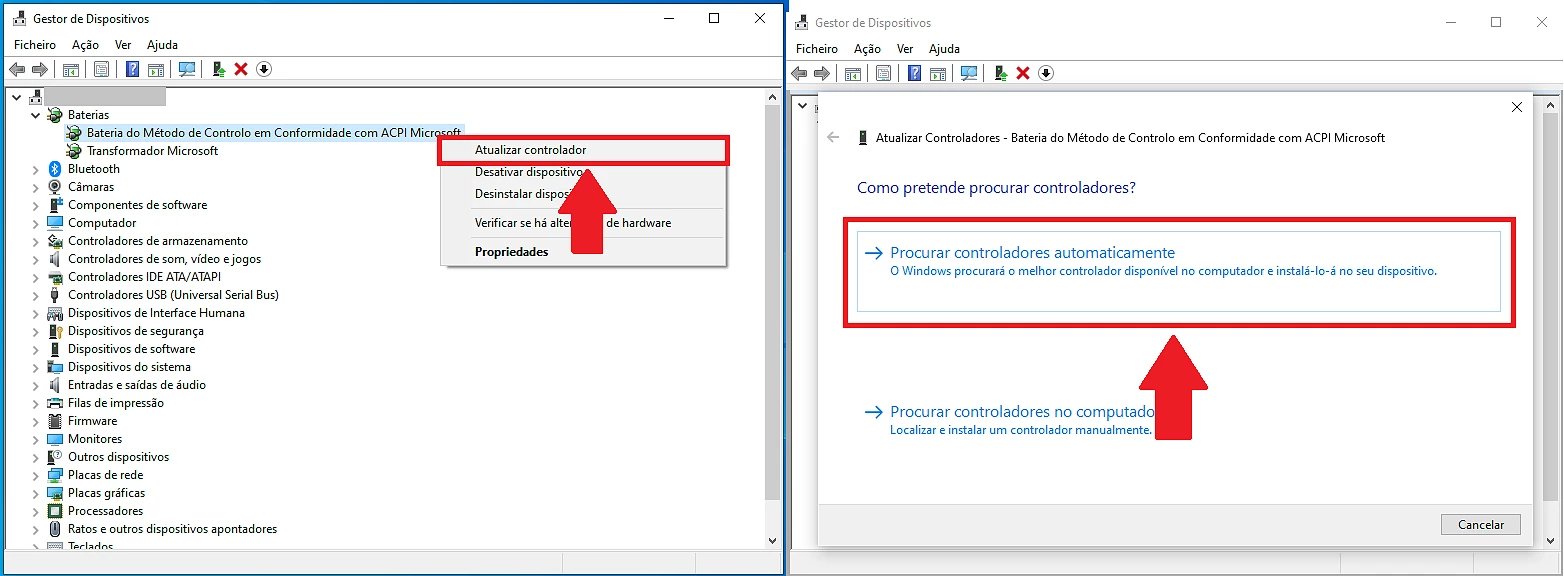Click the Forward arrow in the left window toolbar
Image resolution: width=1564 pixels, height=576 pixels.
[40, 69]
